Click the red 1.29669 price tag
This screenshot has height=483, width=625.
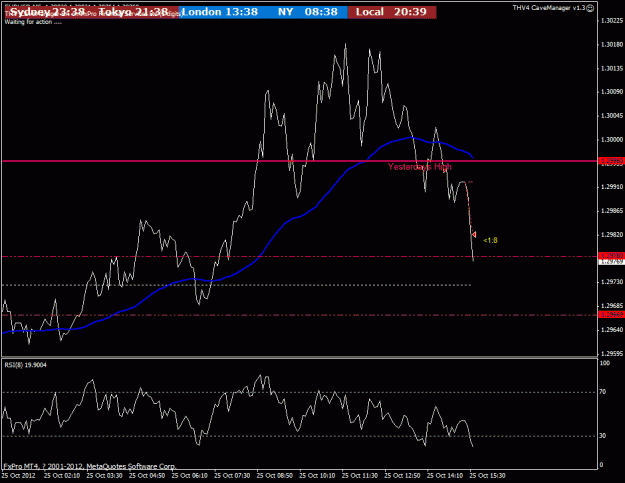point(612,314)
